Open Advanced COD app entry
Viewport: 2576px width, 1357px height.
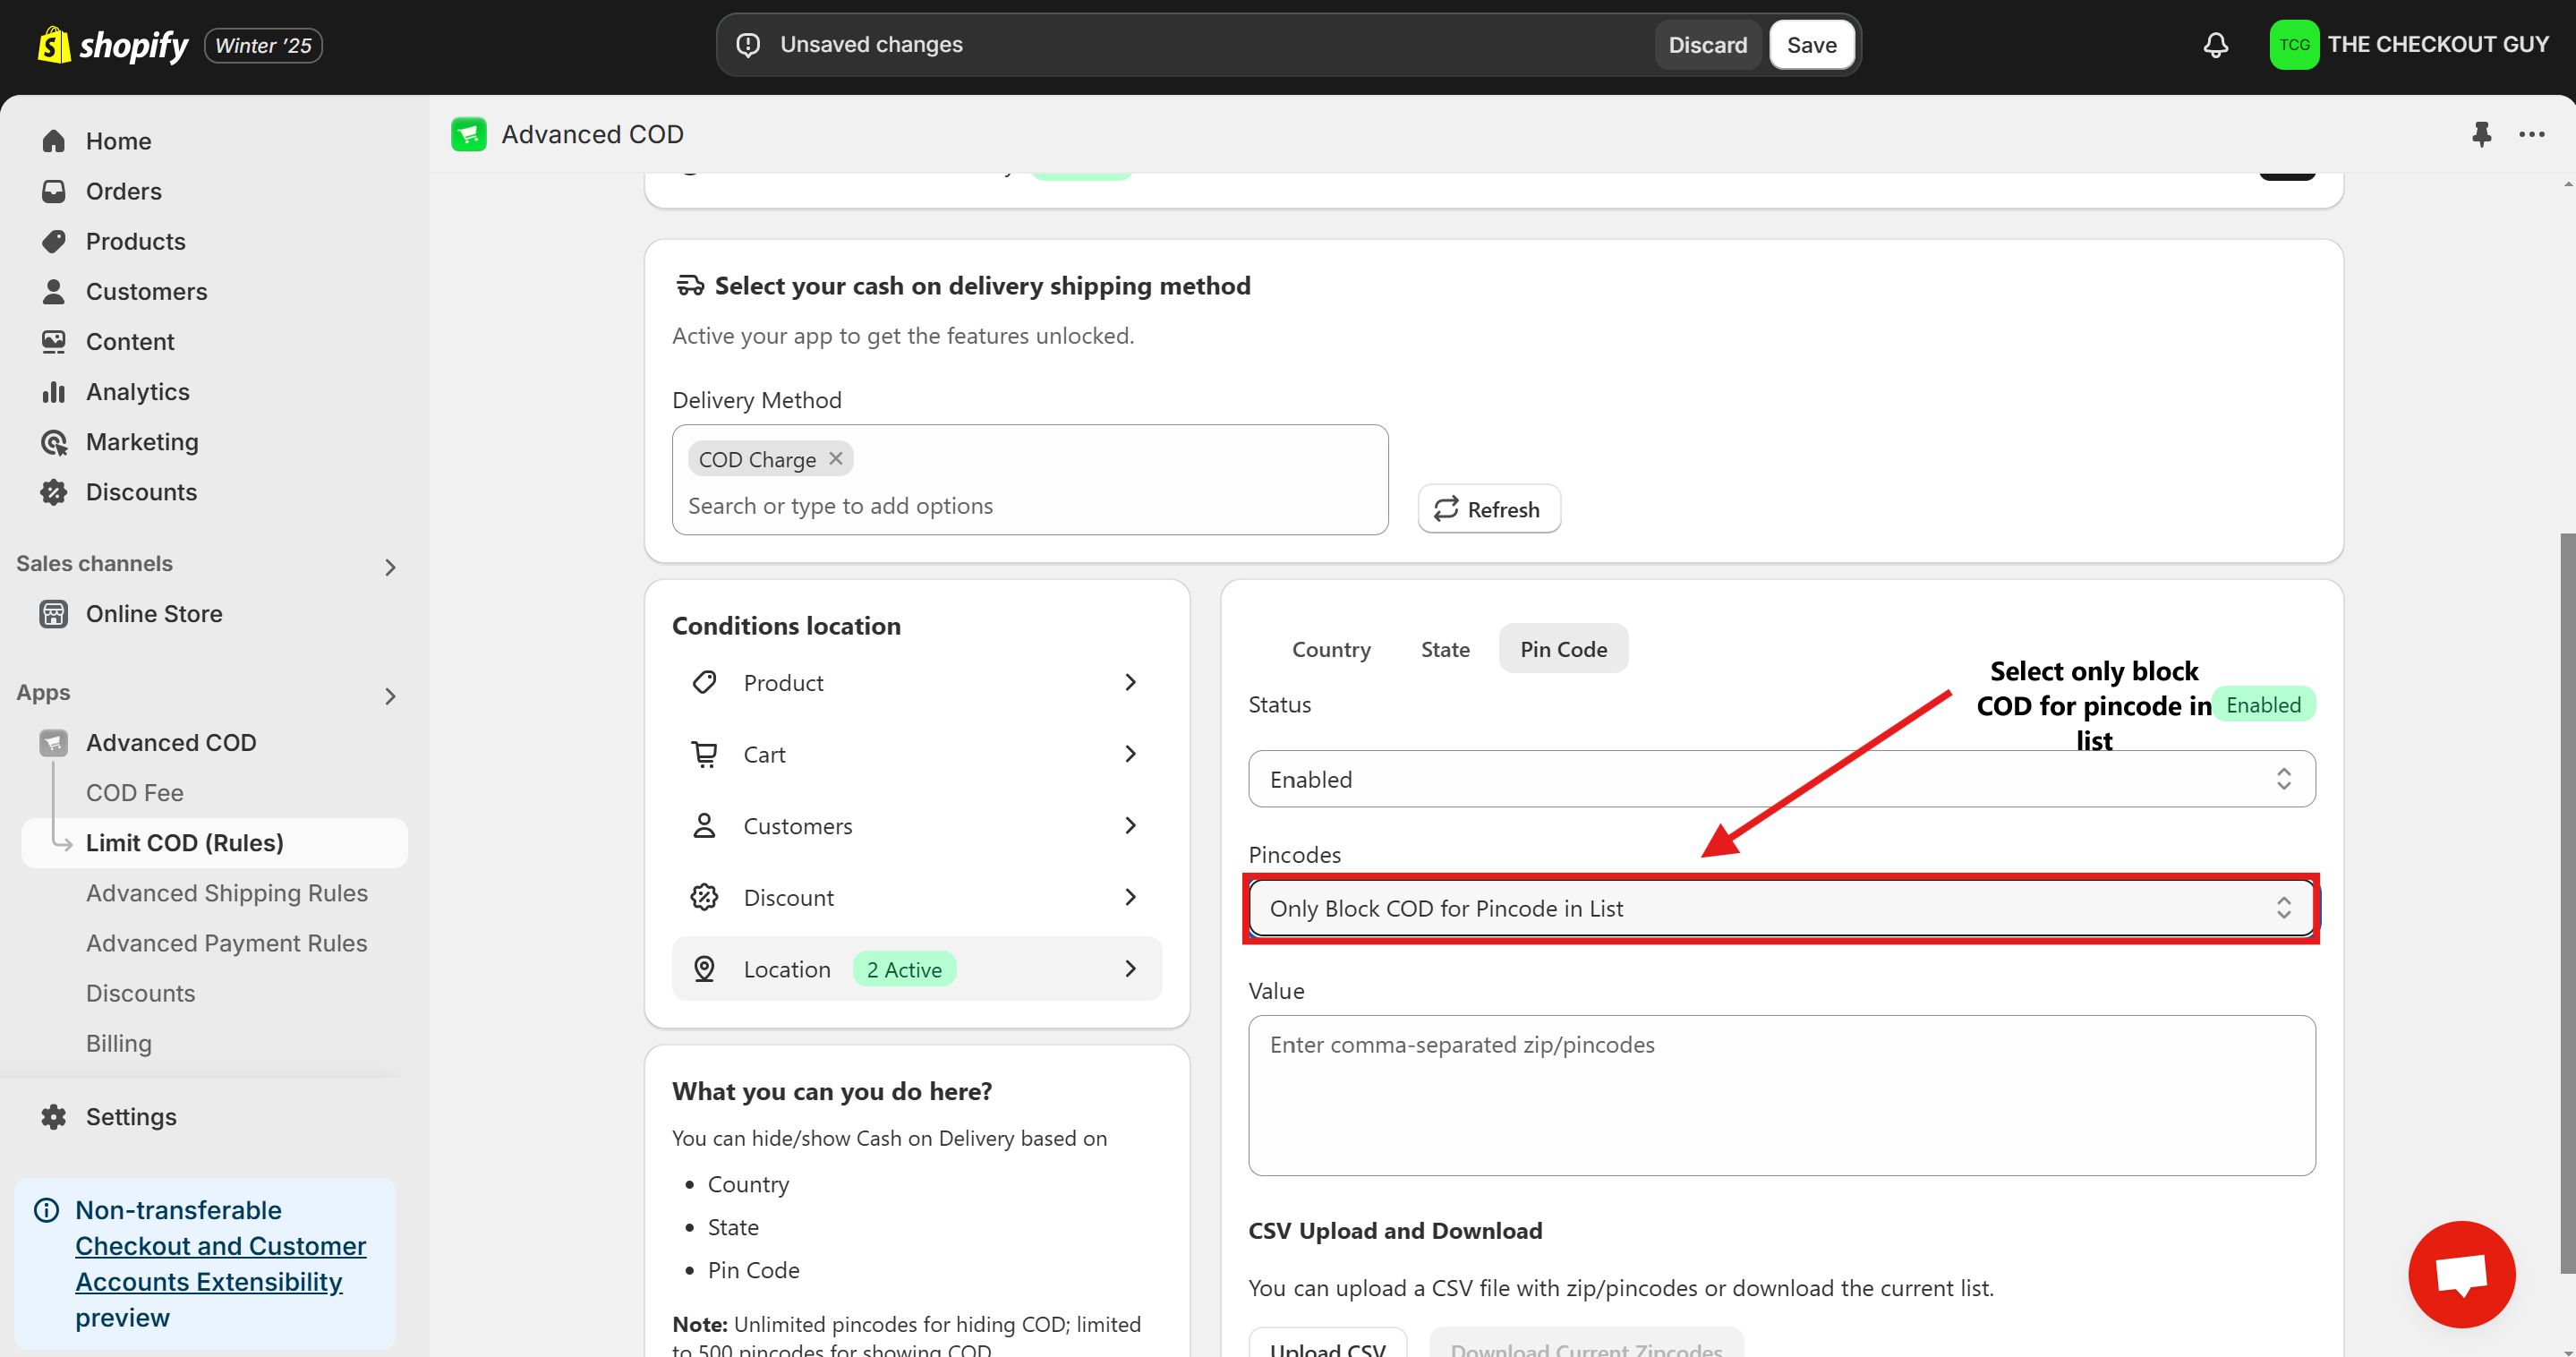point(171,742)
